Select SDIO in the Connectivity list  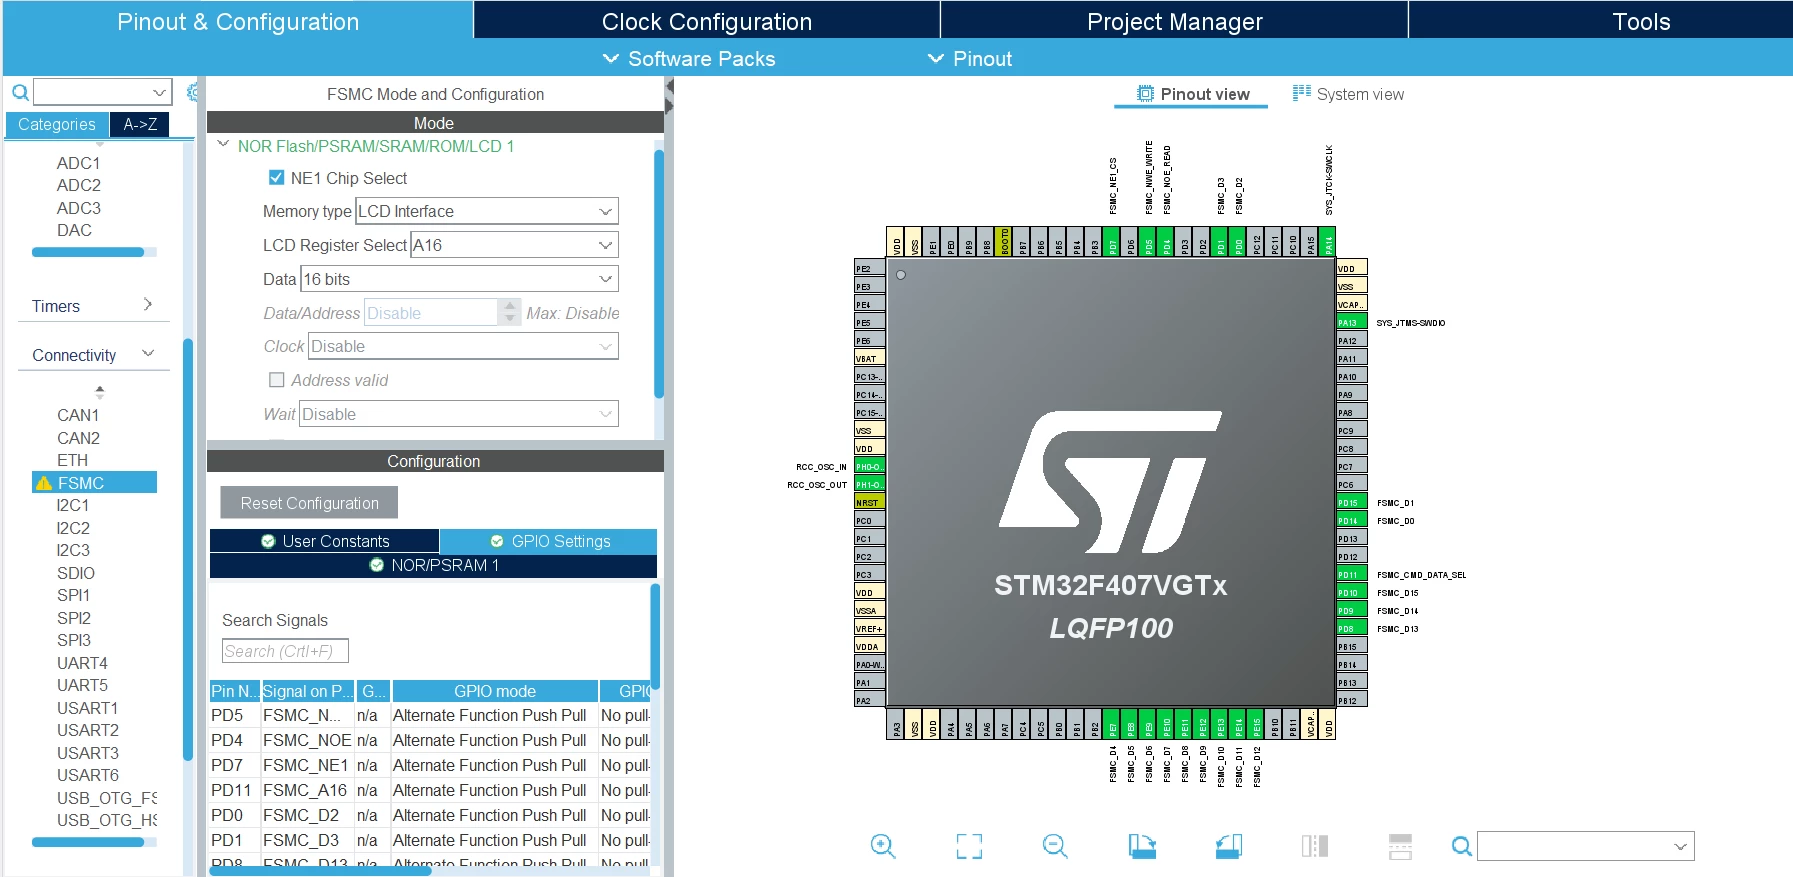pyautogui.click(x=76, y=573)
